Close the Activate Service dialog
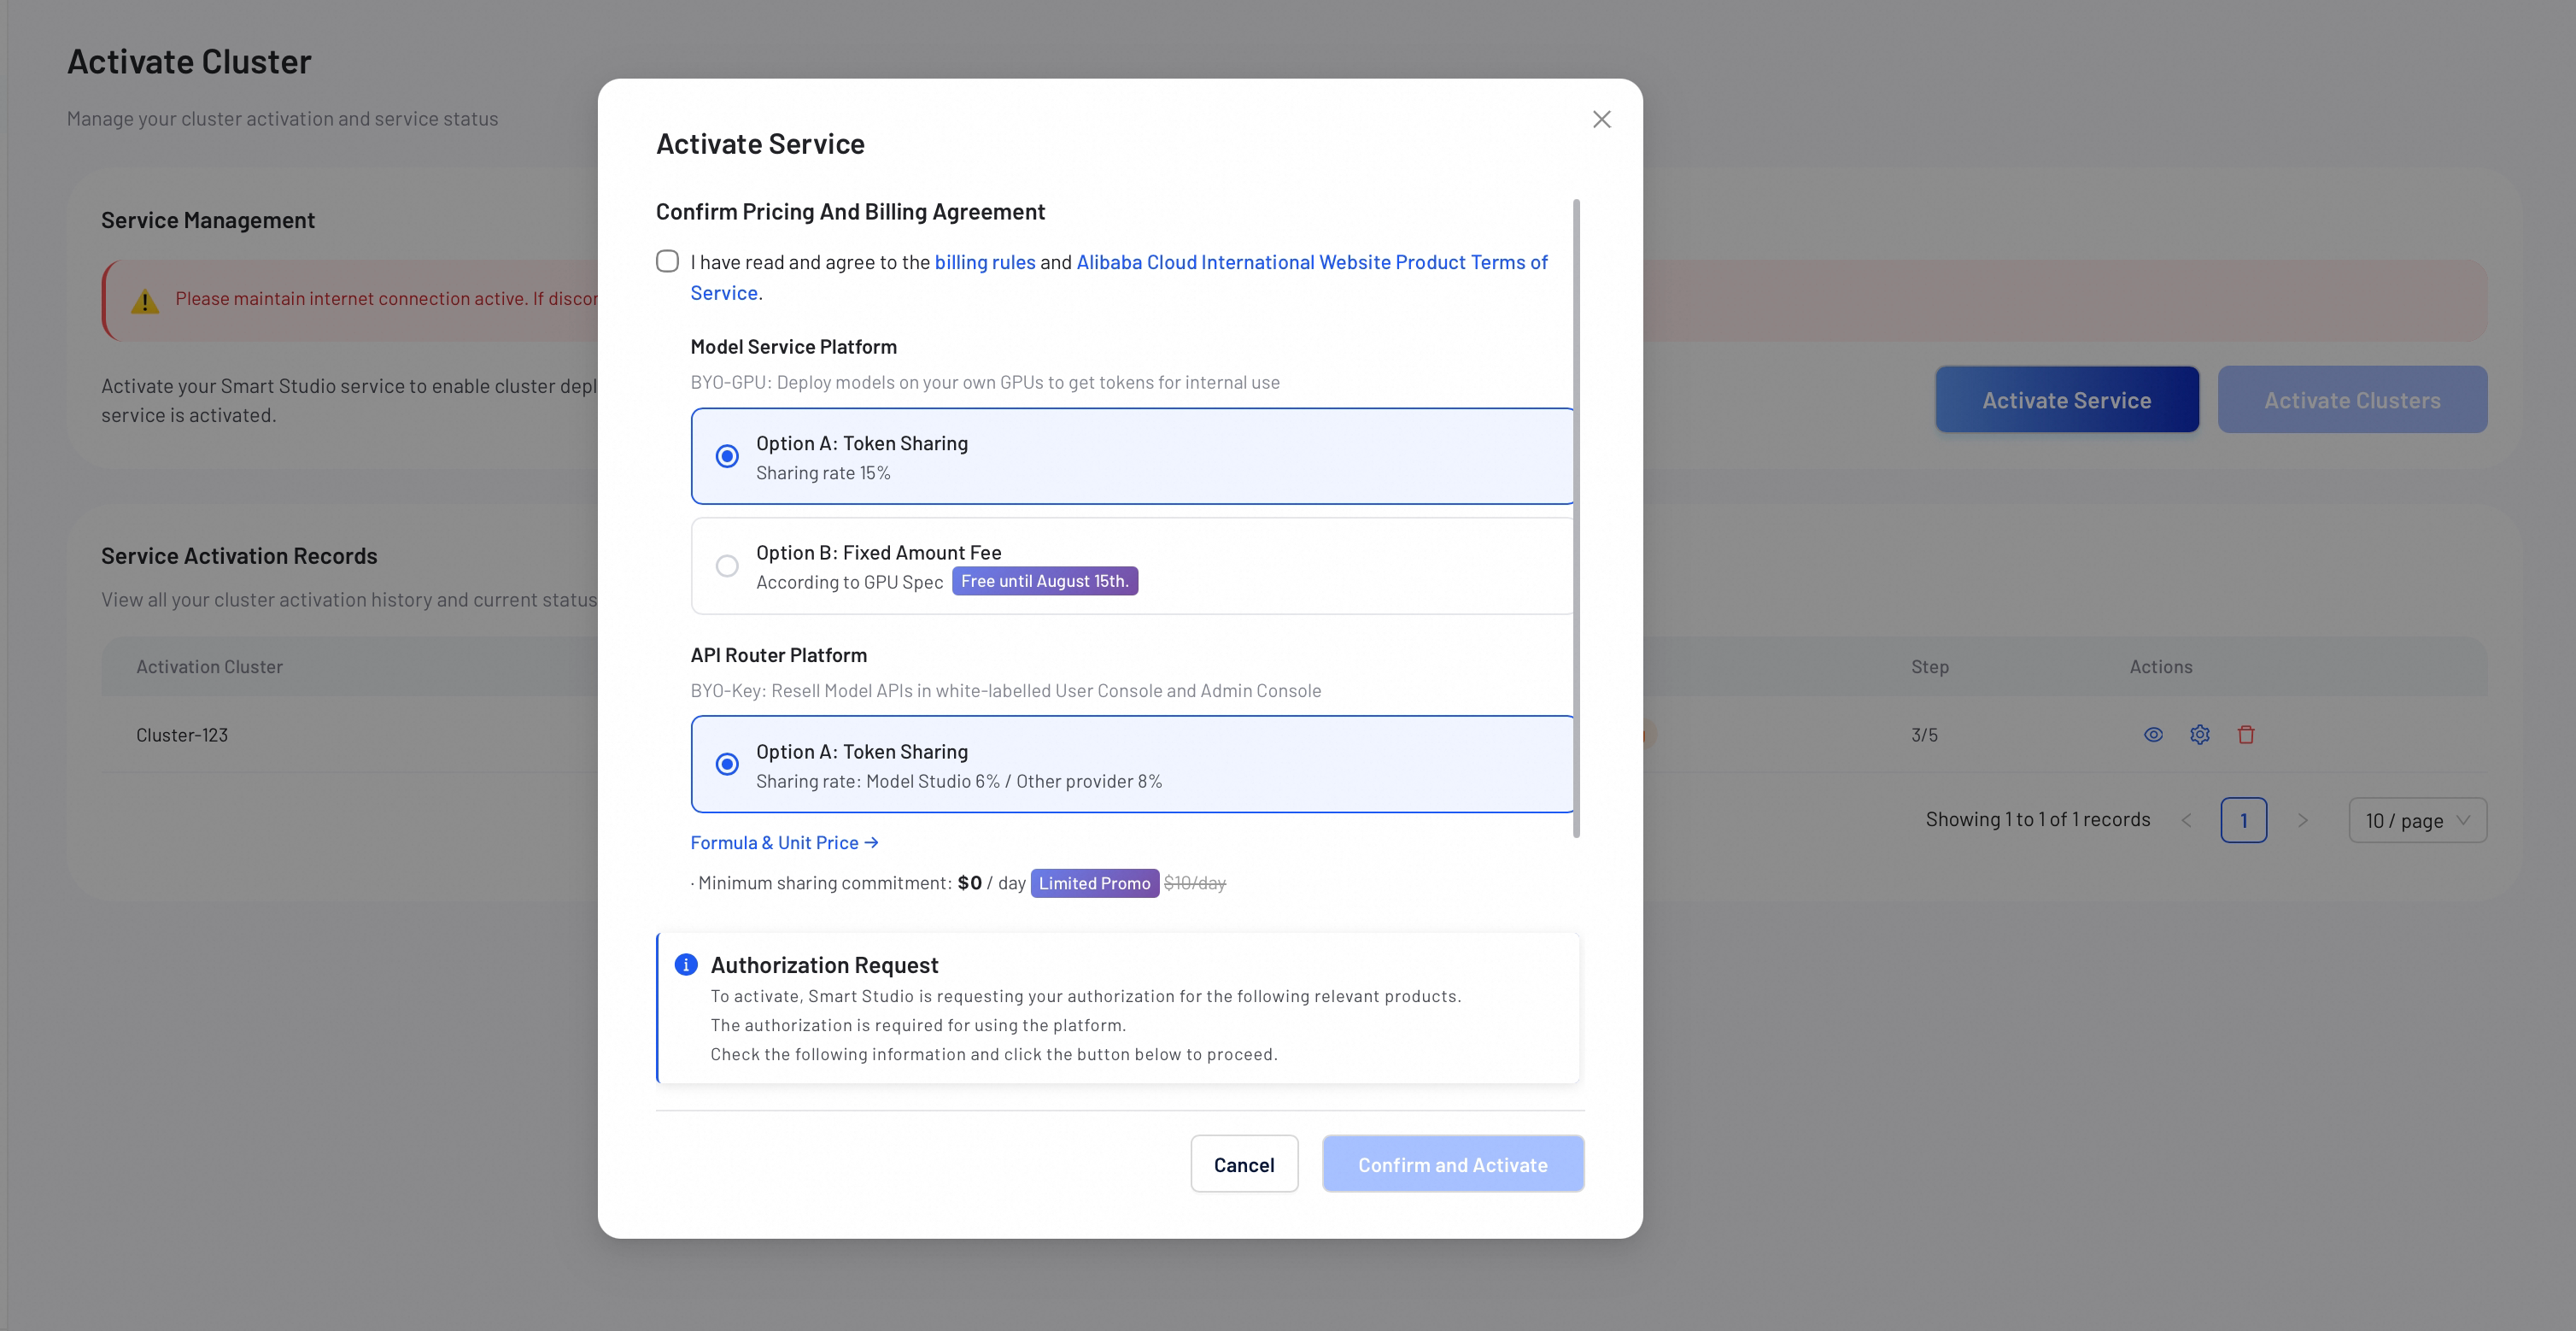Image resolution: width=2576 pixels, height=1331 pixels. pyautogui.click(x=1601, y=120)
